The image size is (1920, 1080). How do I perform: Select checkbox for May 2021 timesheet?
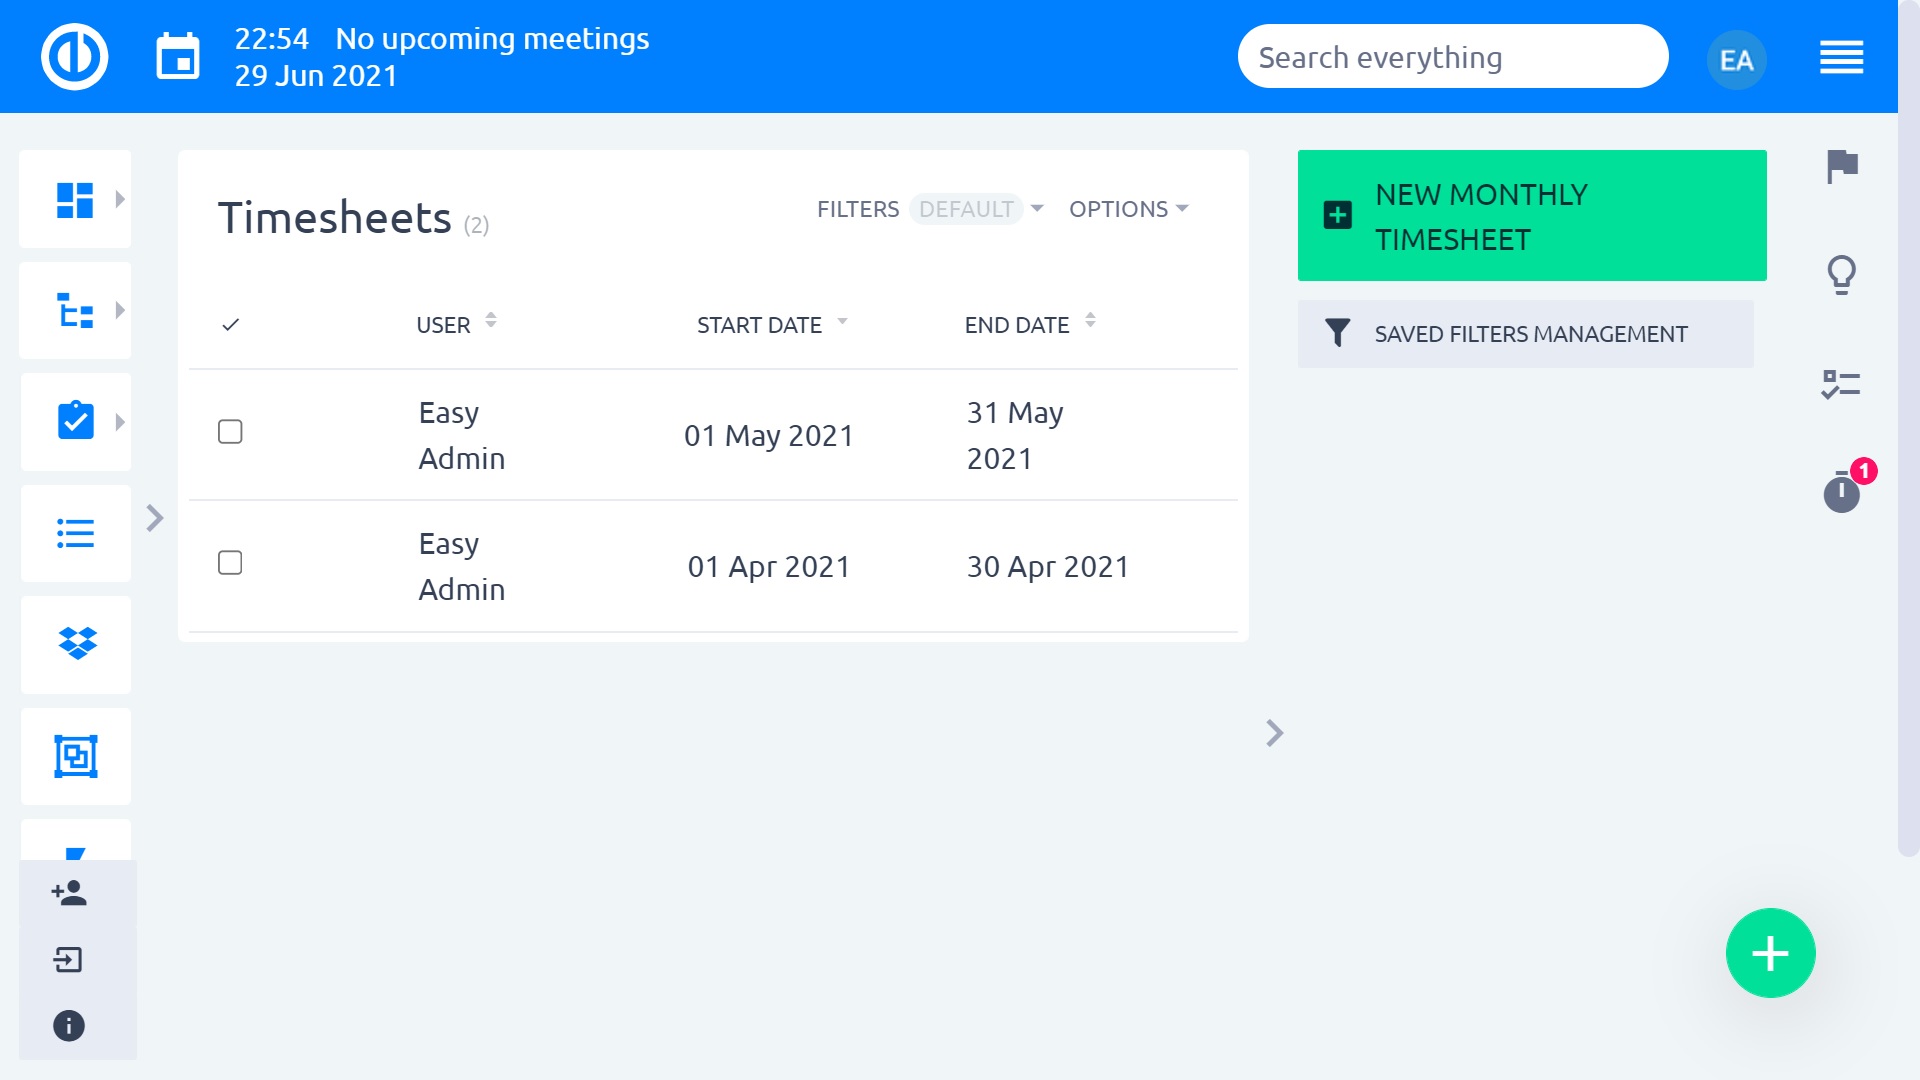[230, 432]
